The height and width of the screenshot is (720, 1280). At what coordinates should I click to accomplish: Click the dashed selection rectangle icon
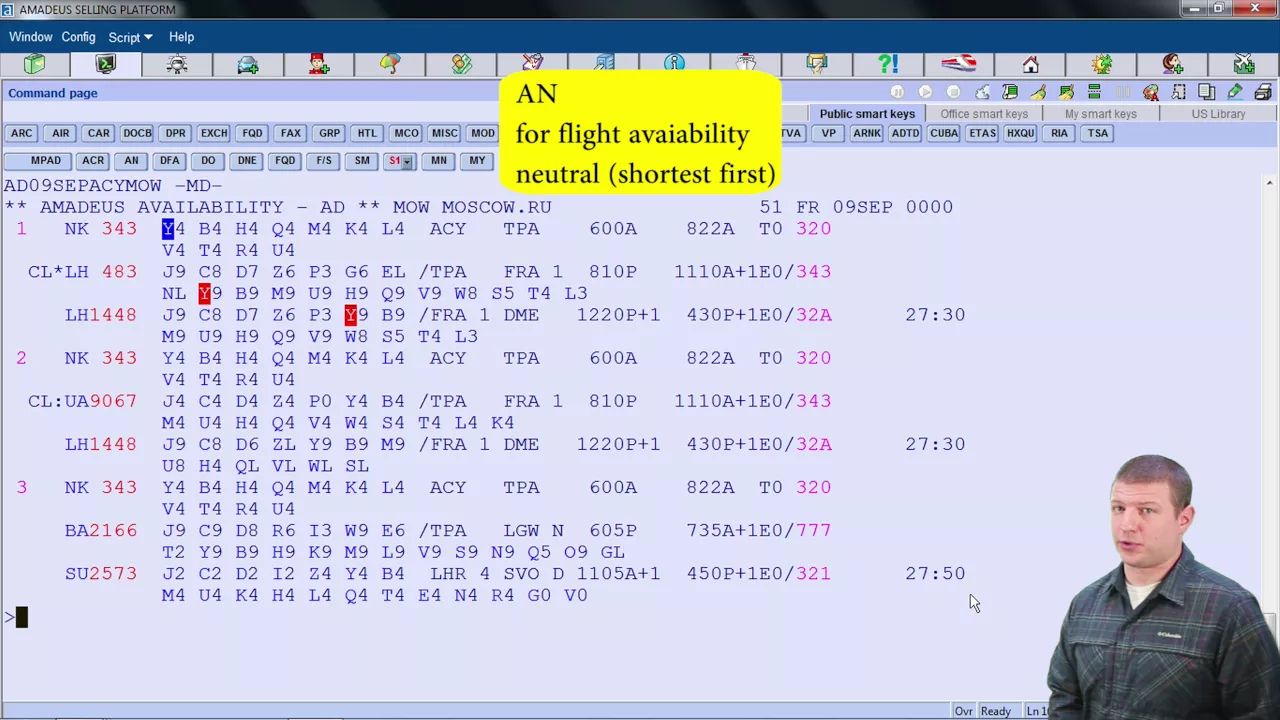pyautogui.click(x=1179, y=92)
